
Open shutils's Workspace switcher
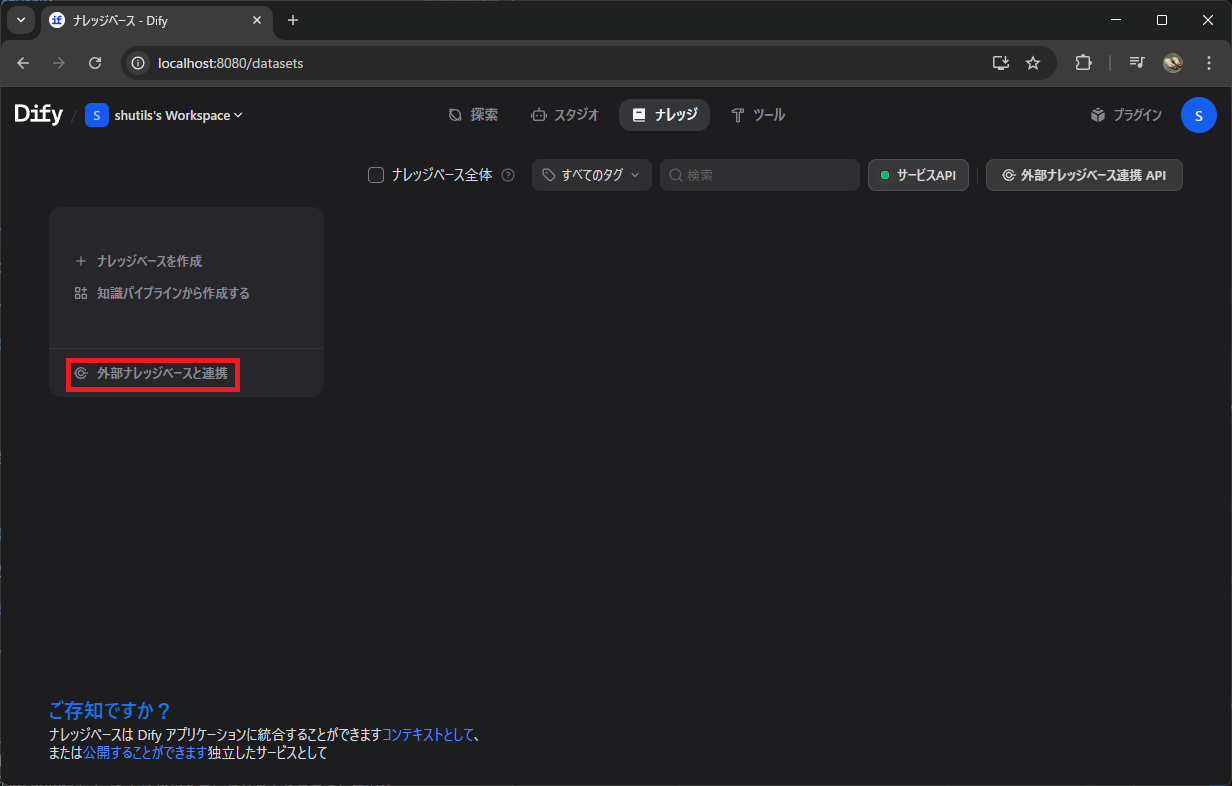pyautogui.click(x=165, y=115)
